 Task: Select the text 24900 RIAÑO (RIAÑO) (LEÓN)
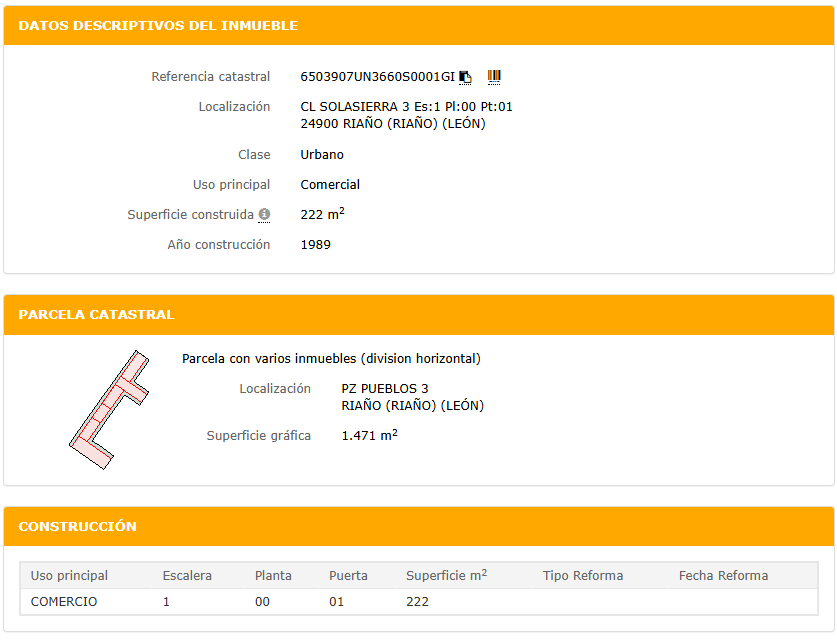(393, 124)
